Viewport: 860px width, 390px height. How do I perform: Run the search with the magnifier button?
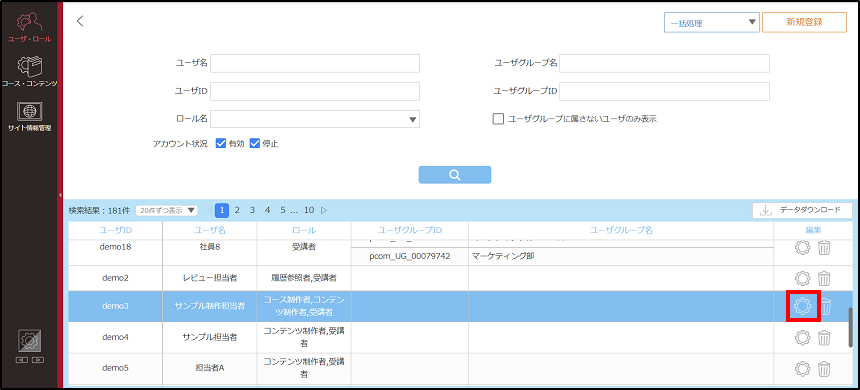455,174
